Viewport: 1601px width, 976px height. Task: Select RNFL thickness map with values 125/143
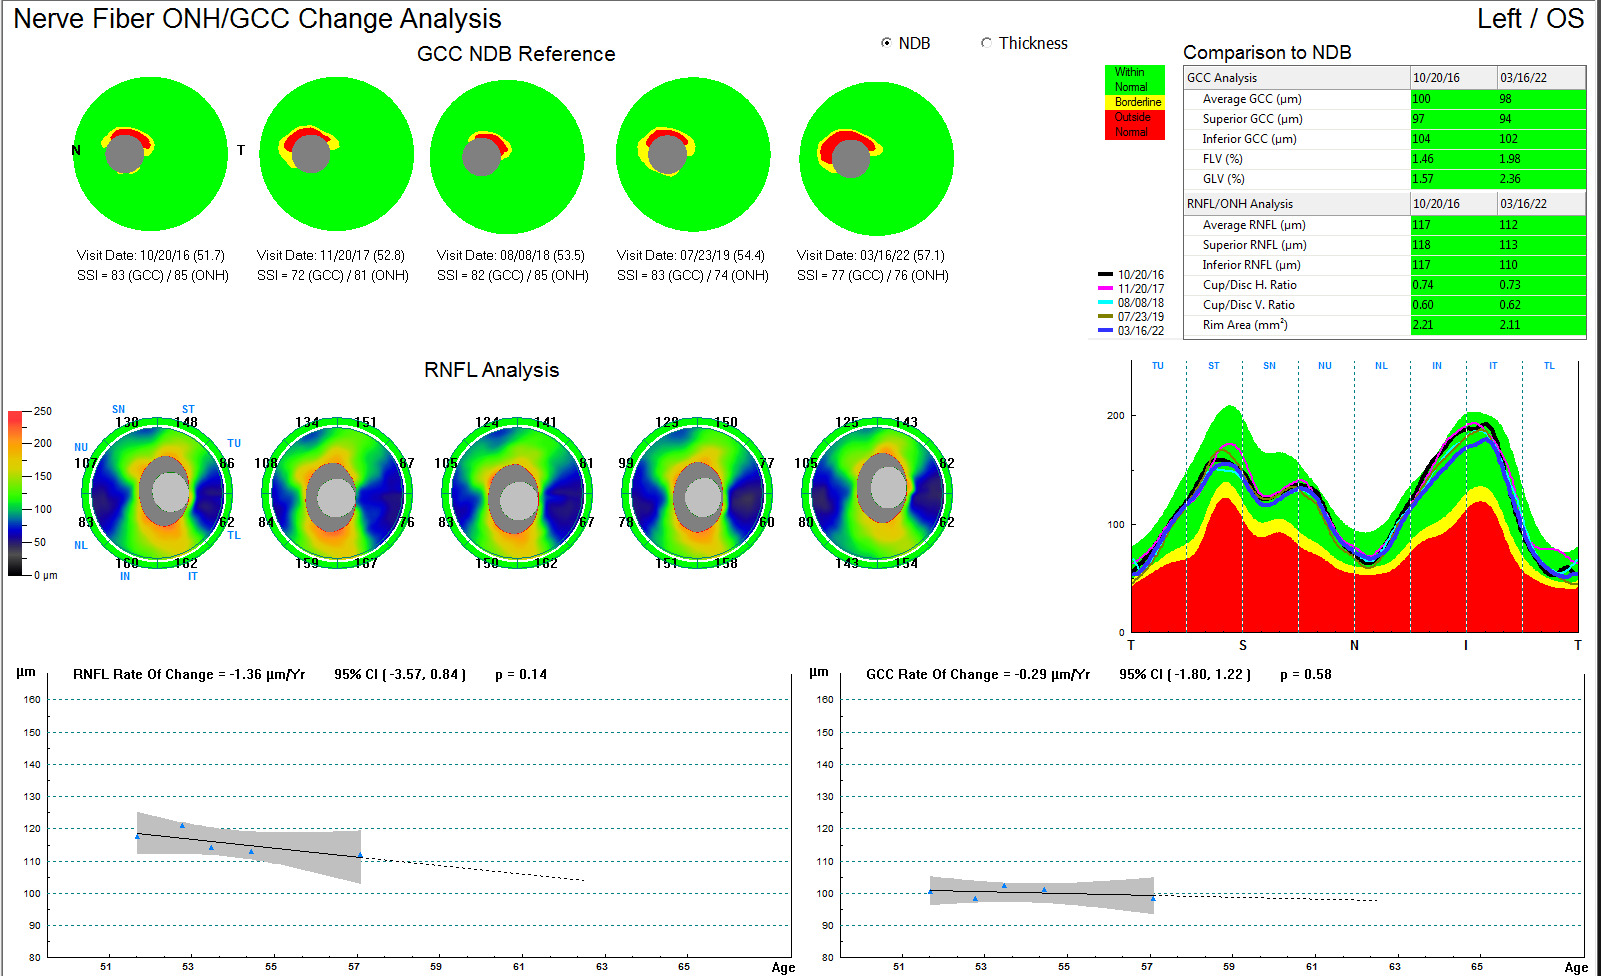click(x=877, y=493)
